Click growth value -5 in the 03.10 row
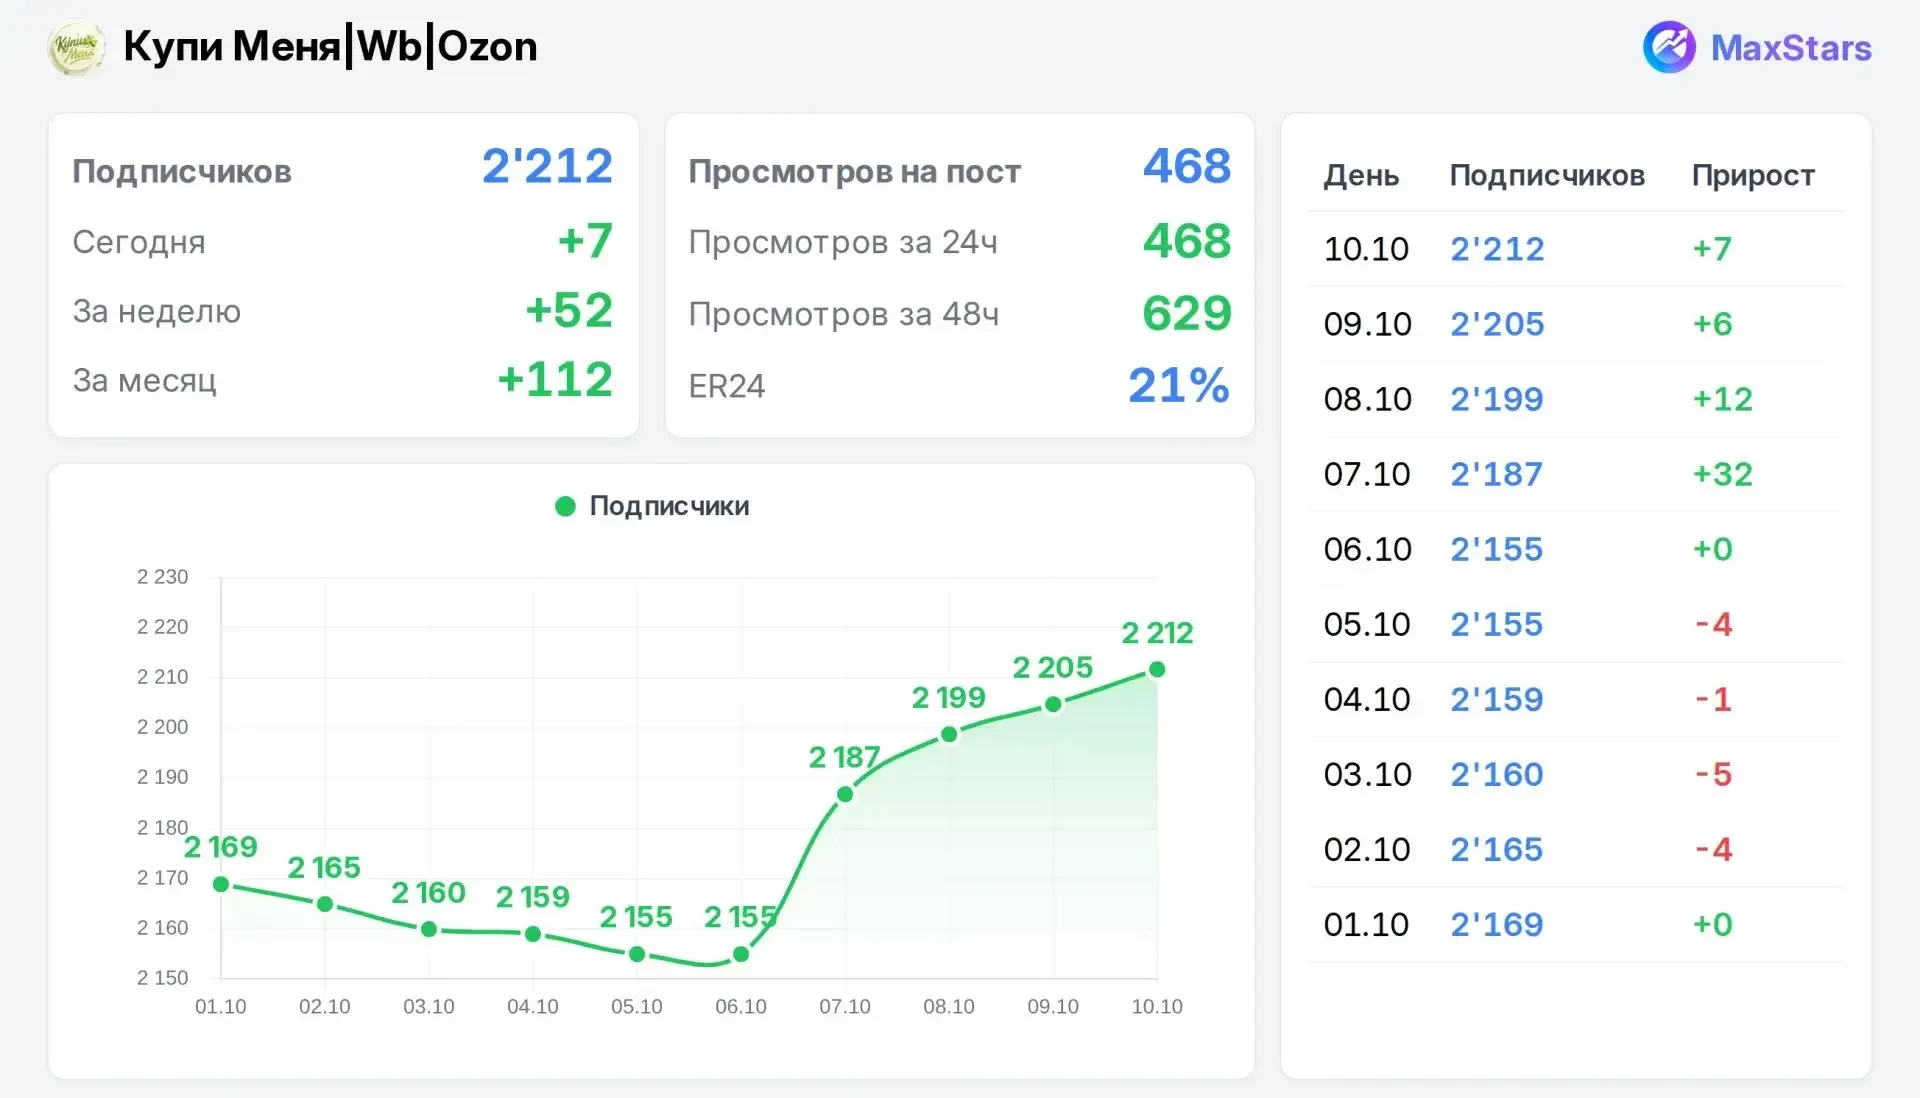This screenshot has width=1920, height=1098. click(1713, 774)
